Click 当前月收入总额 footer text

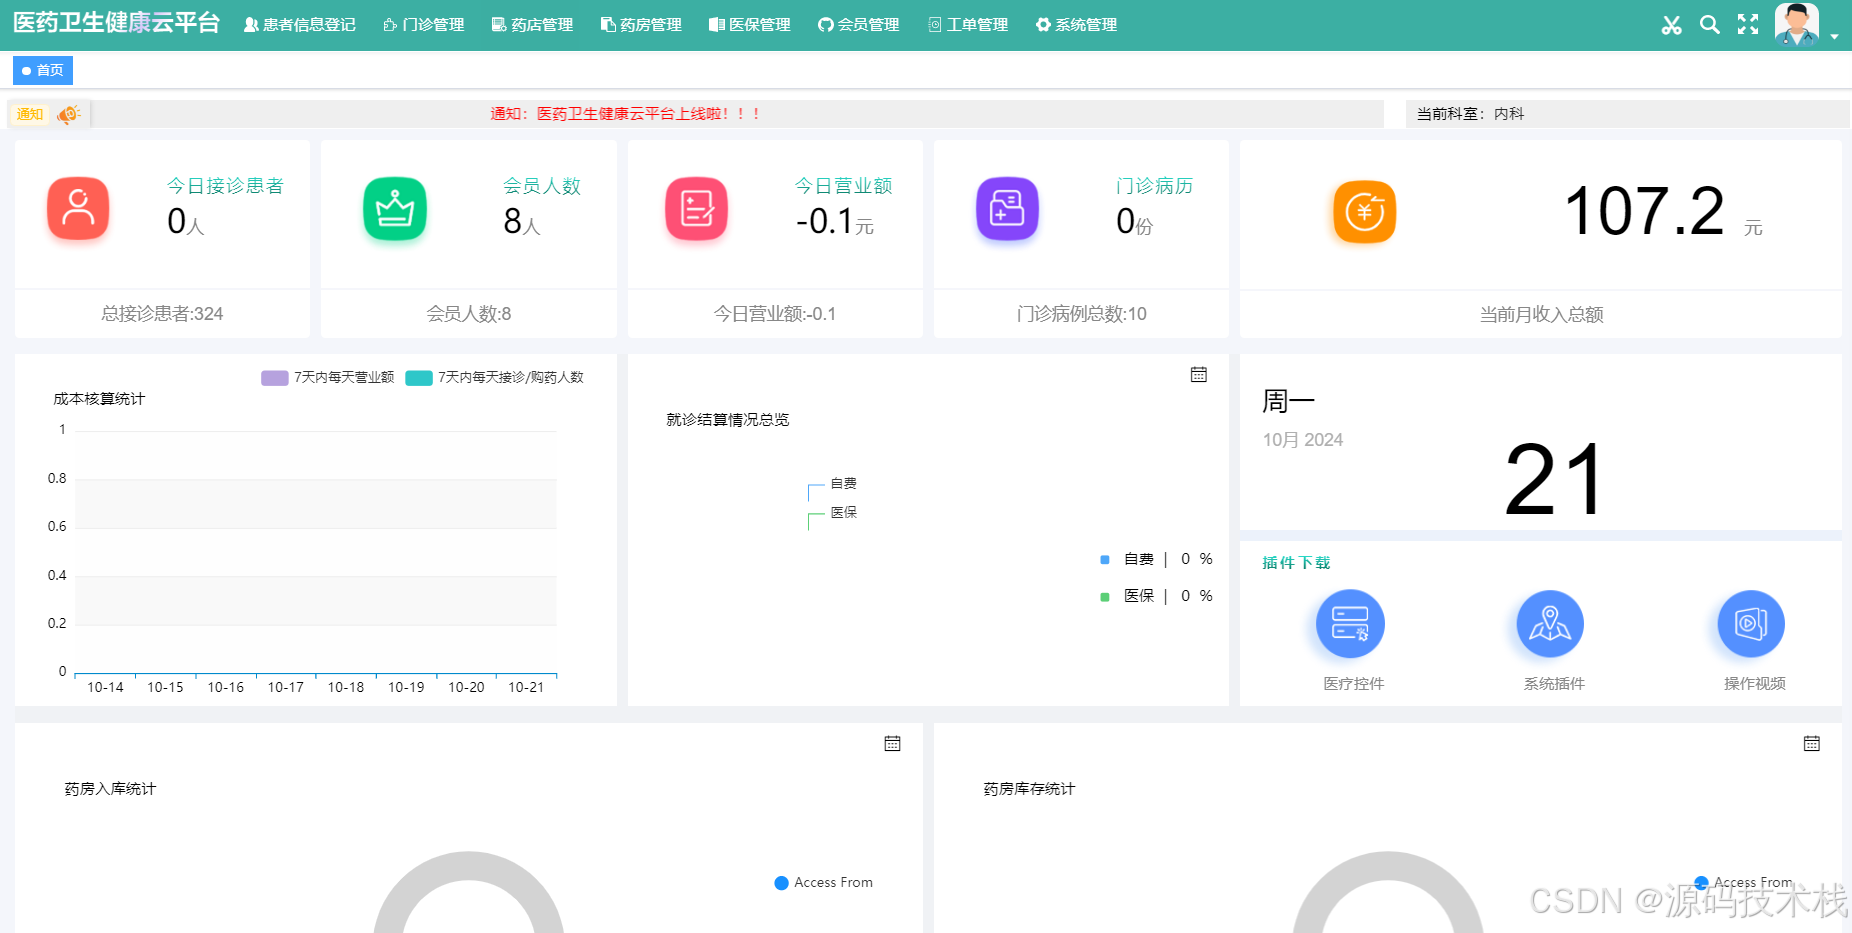(1541, 315)
